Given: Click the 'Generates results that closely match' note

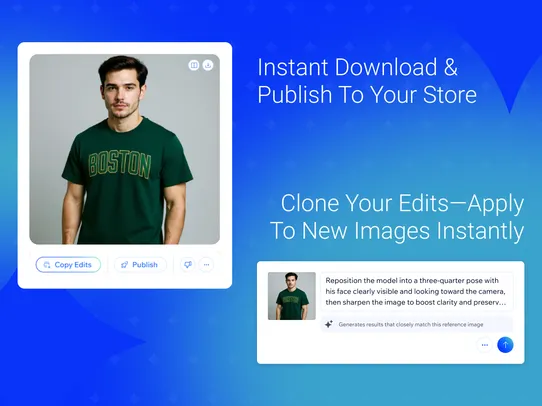Looking at the screenshot, I should point(411,324).
